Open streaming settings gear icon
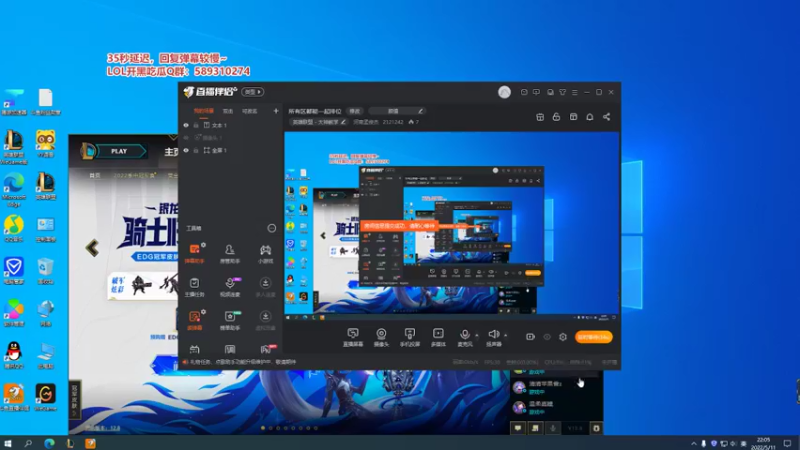The width and height of the screenshot is (800, 450). tap(563, 337)
